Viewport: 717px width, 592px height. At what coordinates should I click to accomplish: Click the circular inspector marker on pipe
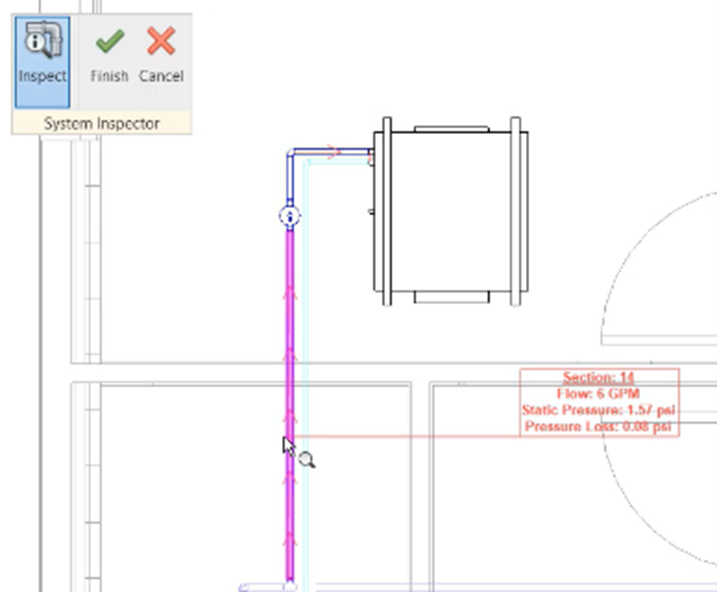[x=290, y=216]
